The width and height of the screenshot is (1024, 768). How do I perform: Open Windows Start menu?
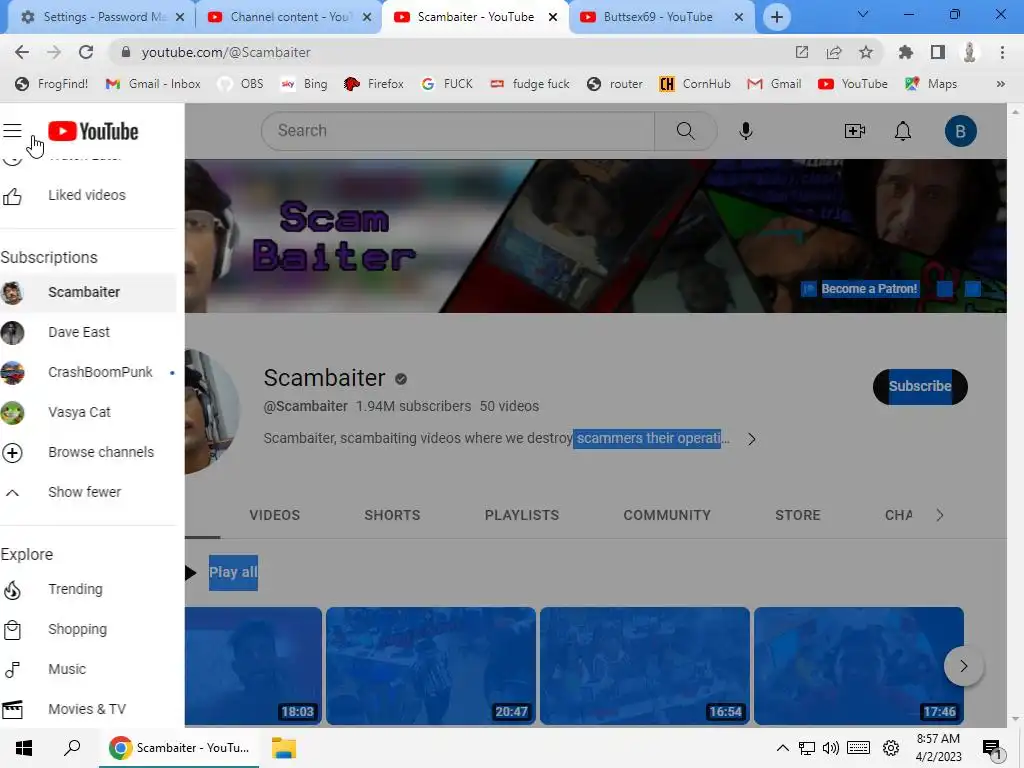click(24, 748)
